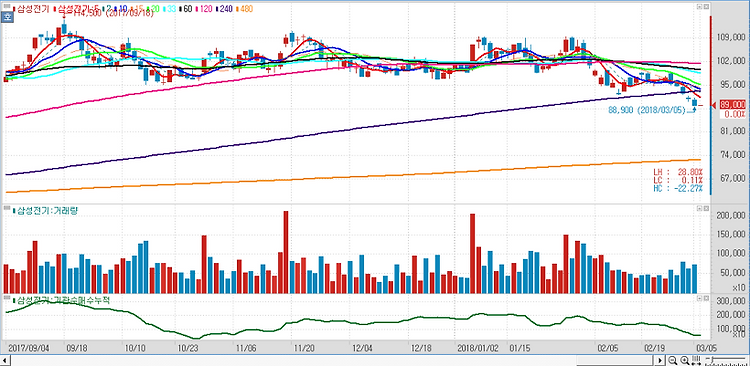This screenshot has height=366, width=750.
Task: Click the 11/20 date axis label
Action: tap(304, 347)
